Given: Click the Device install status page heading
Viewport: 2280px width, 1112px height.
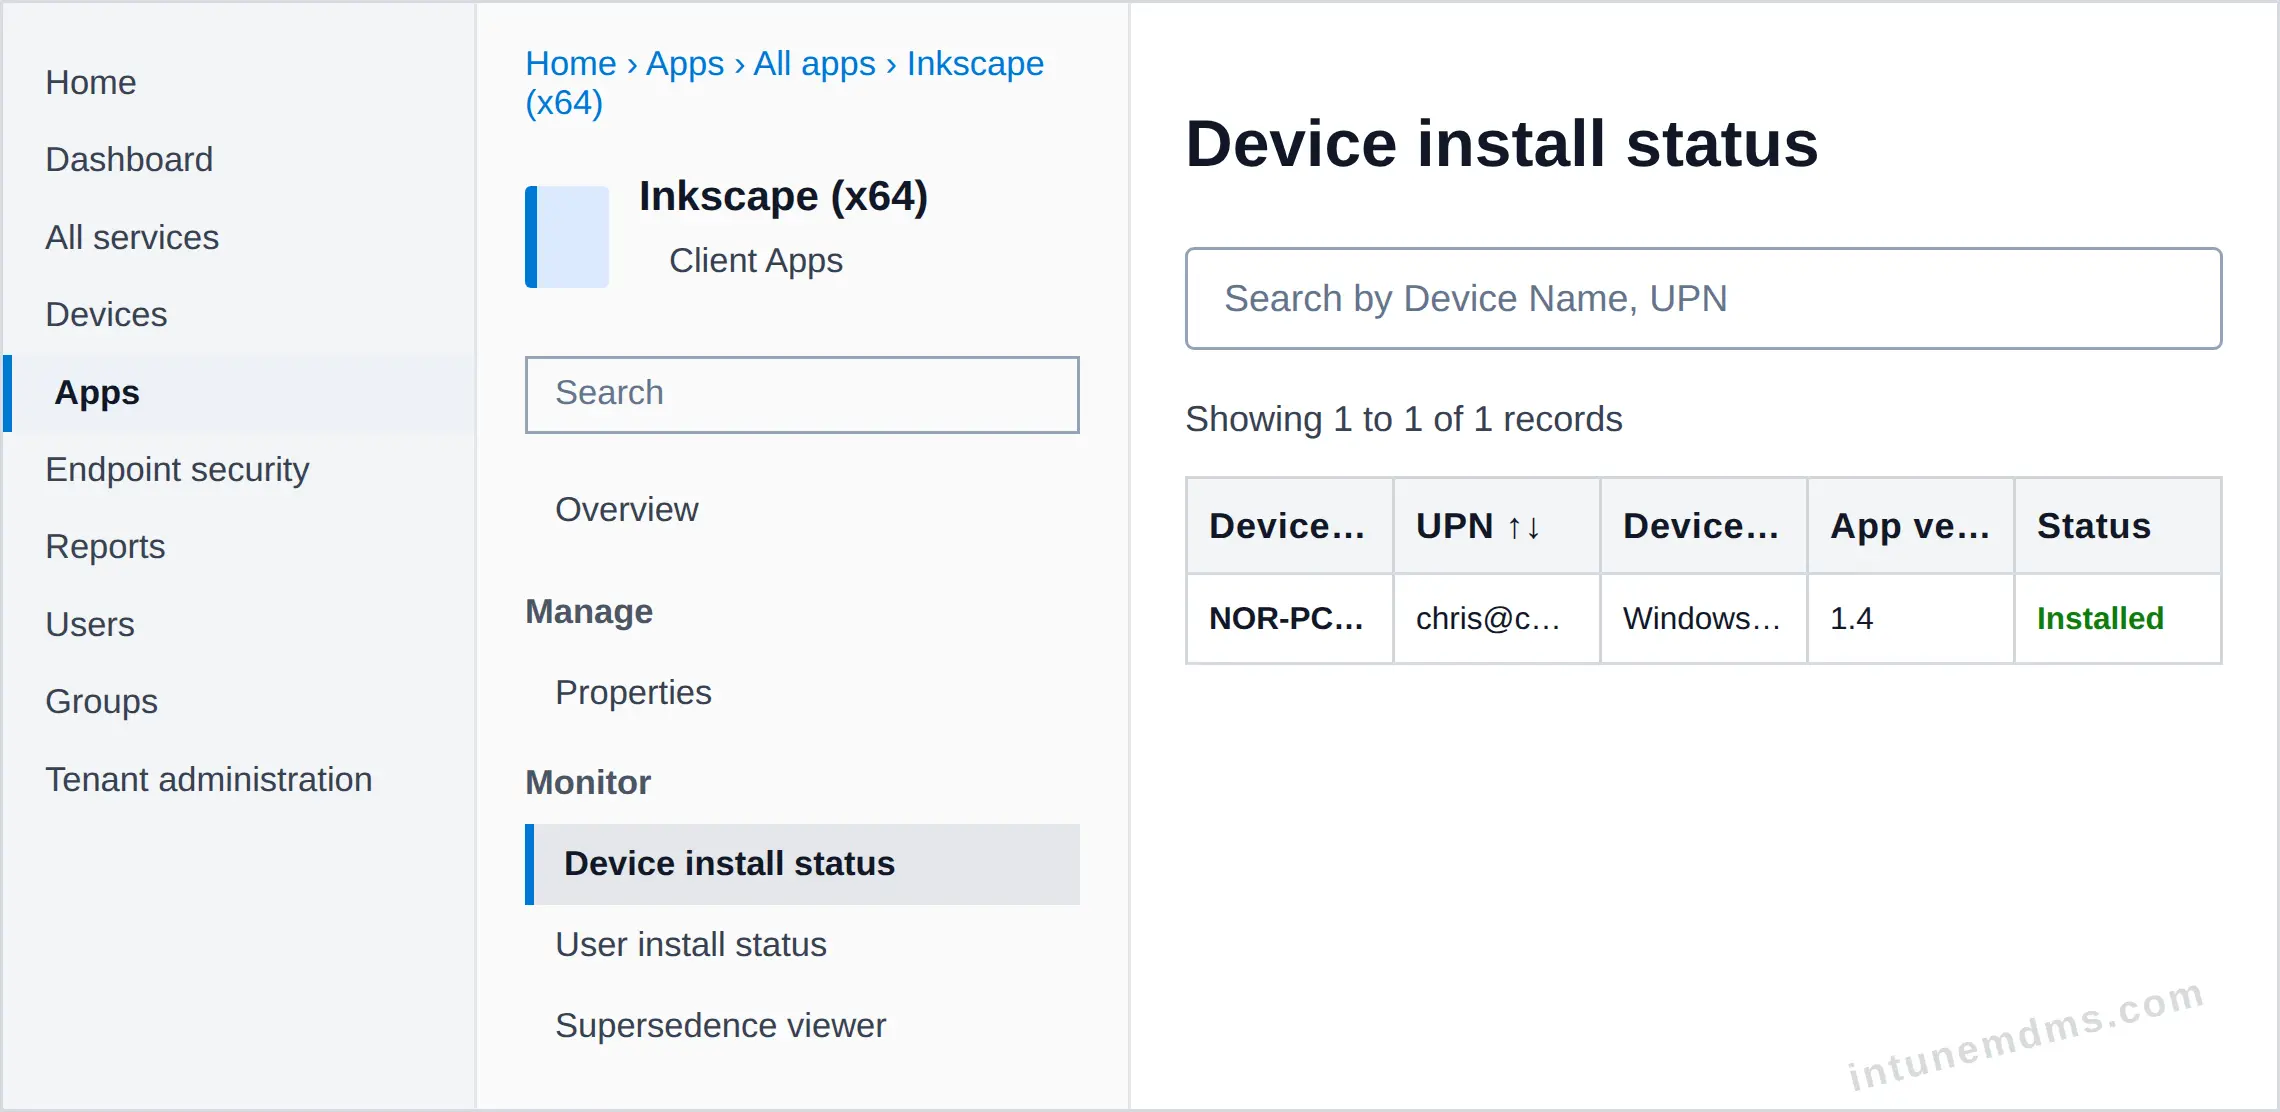Looking at the screenshot, I should click(1502, 144).
